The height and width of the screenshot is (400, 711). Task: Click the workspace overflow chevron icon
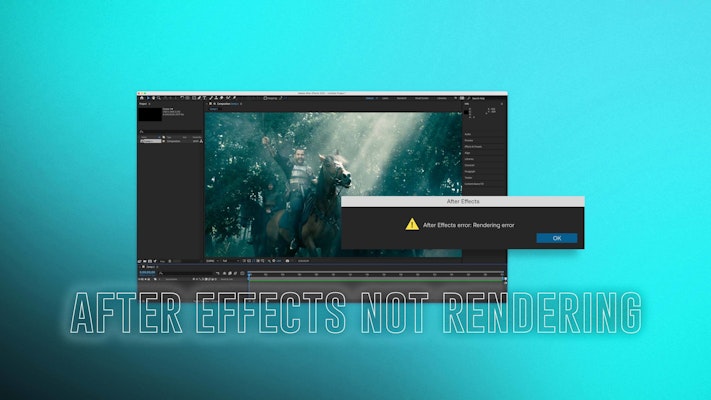[456, 98]
